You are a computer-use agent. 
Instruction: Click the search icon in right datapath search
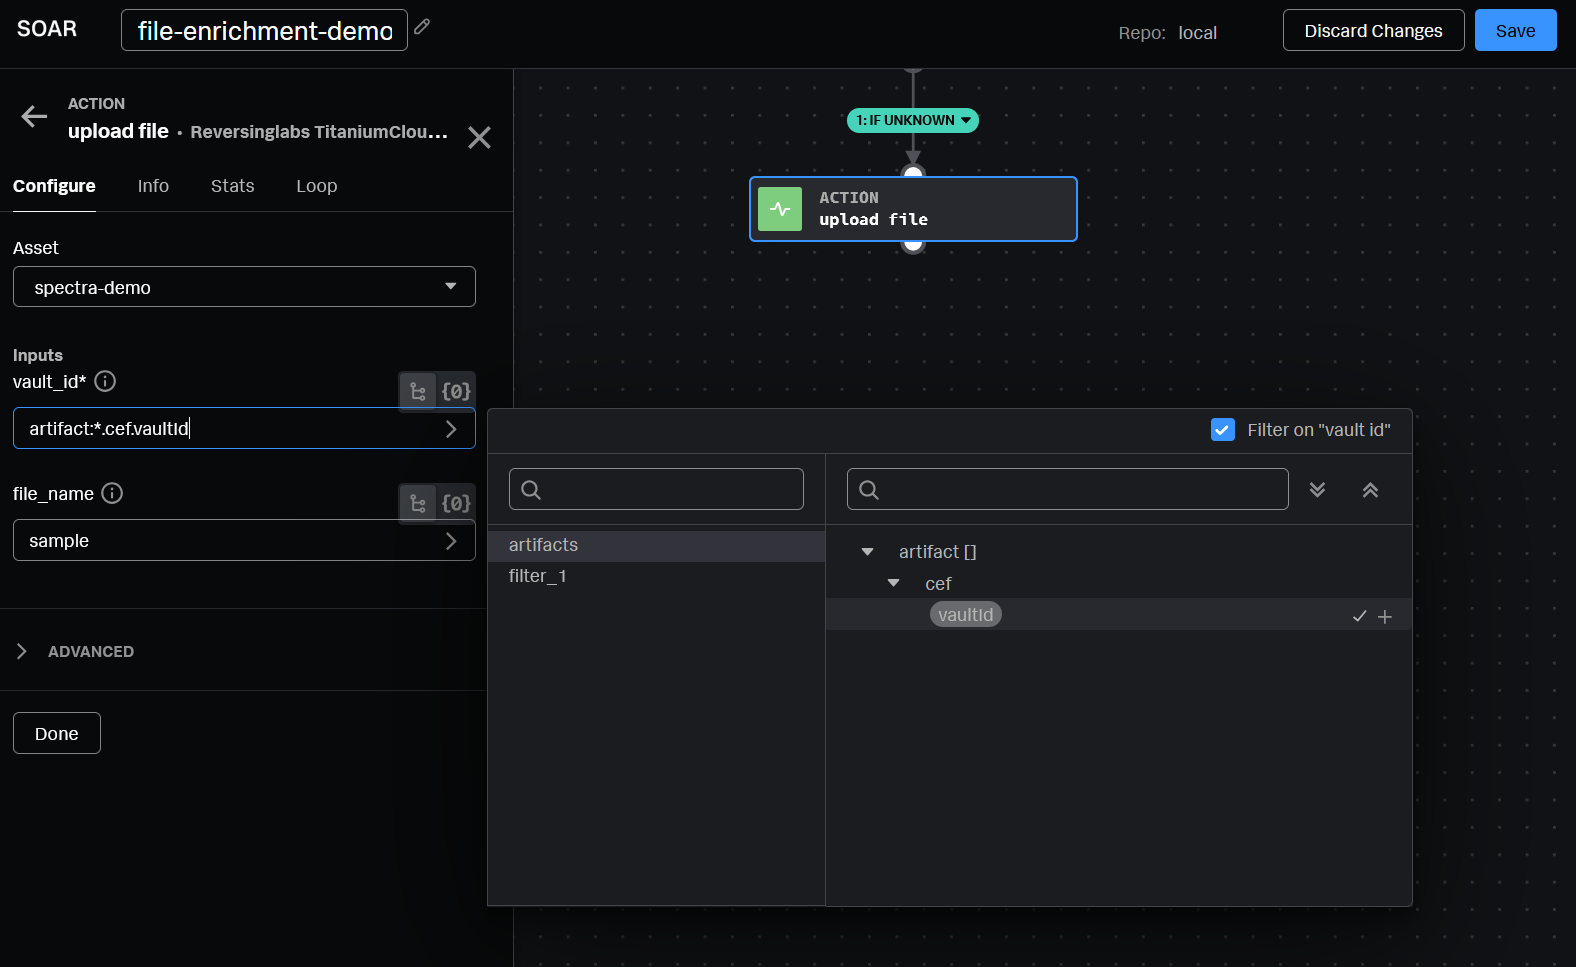click(x=869, y=490)
